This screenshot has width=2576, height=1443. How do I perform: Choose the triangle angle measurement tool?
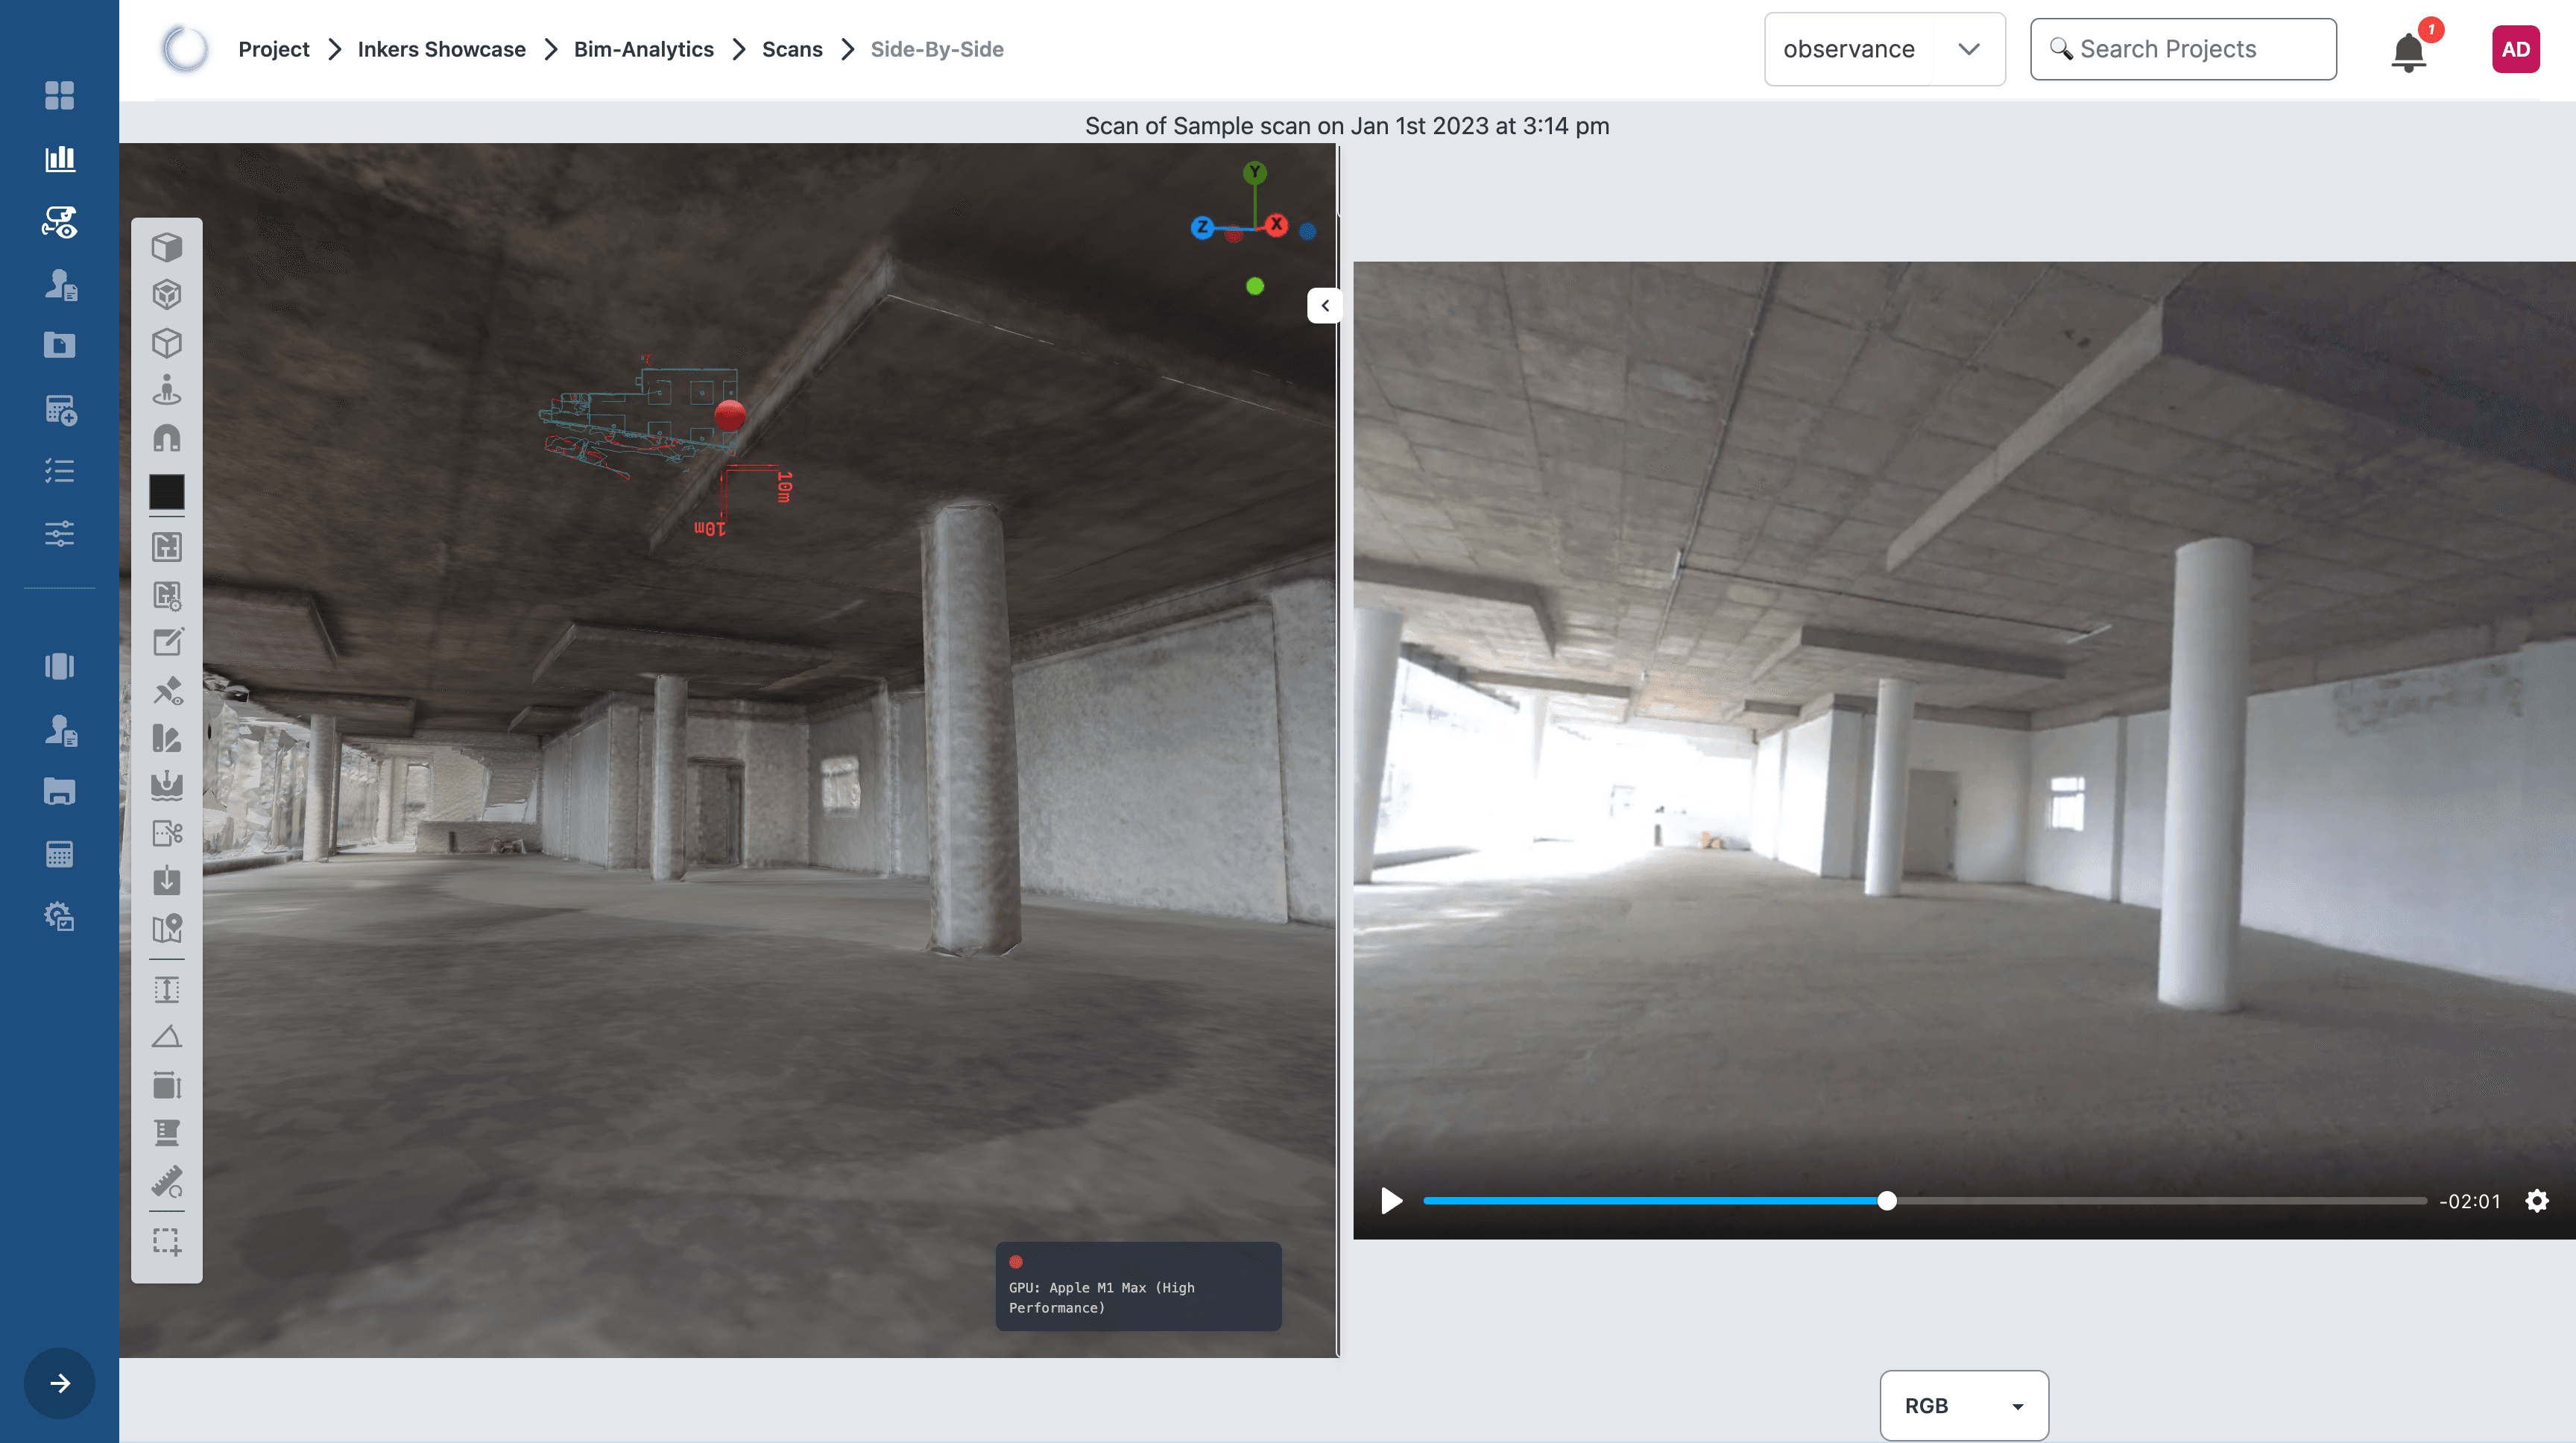coord(167,1036)
